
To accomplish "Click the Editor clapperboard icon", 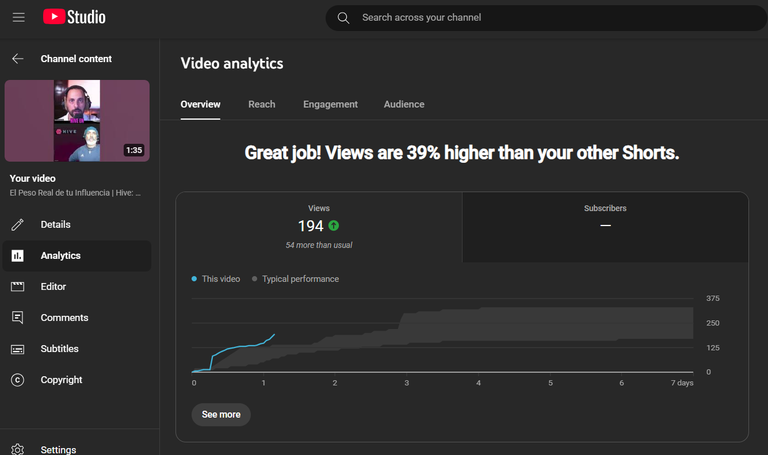I will coord(18,287).
